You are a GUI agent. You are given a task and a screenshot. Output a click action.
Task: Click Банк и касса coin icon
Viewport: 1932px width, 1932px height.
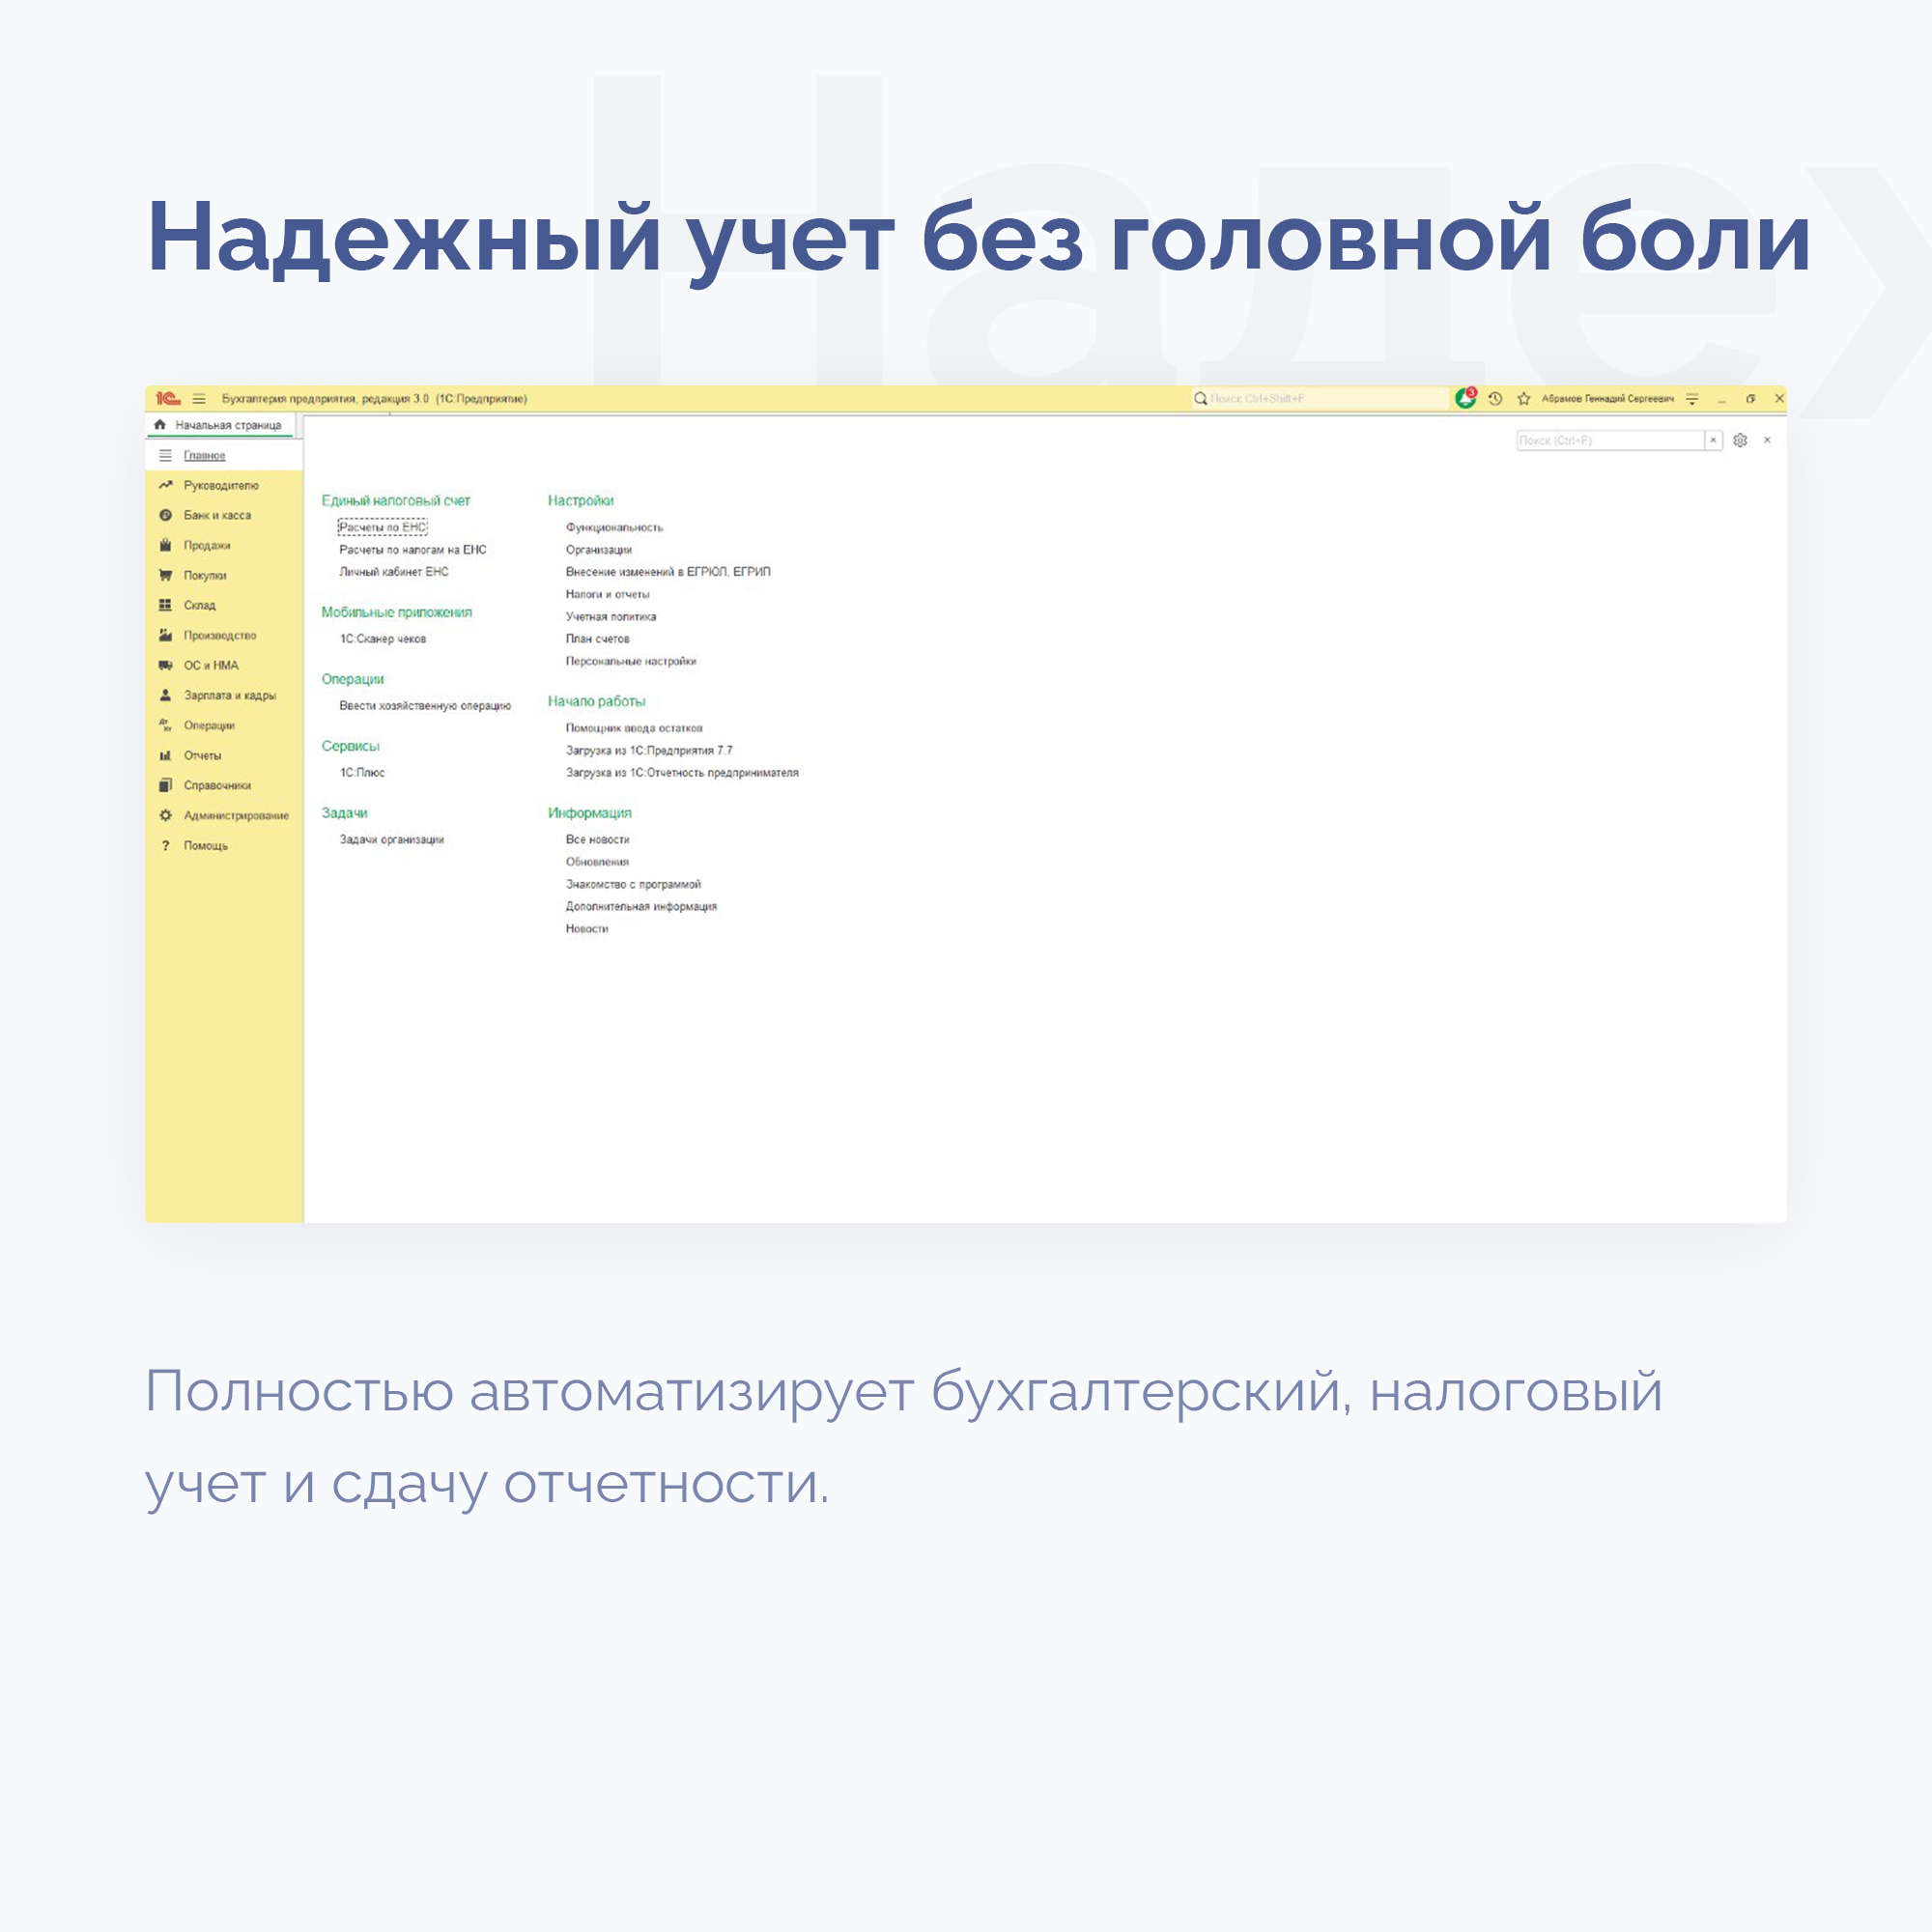click(x=166, y=516)
